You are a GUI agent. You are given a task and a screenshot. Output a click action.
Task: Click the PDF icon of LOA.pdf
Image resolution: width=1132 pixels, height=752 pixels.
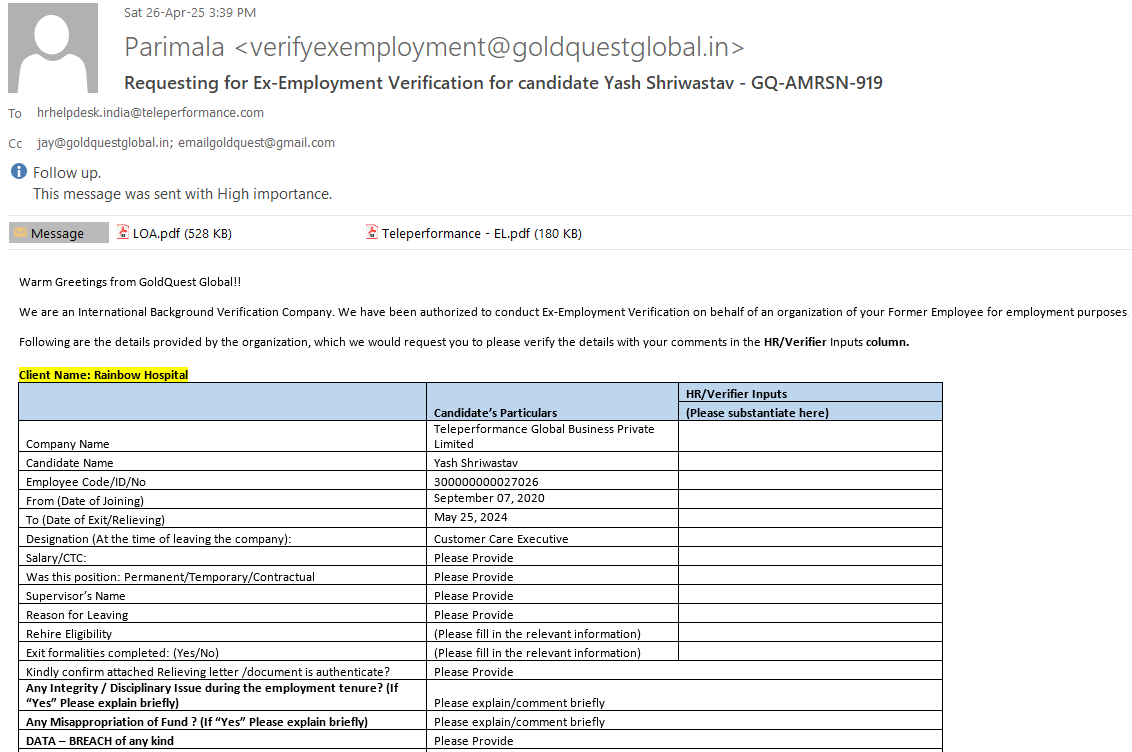click(x=124, y=233)
